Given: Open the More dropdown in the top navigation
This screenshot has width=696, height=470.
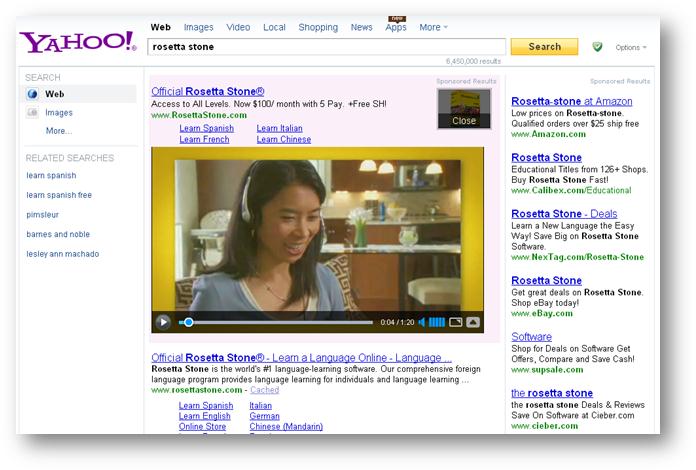Looking at the screenshot, I should coord(433,27).
